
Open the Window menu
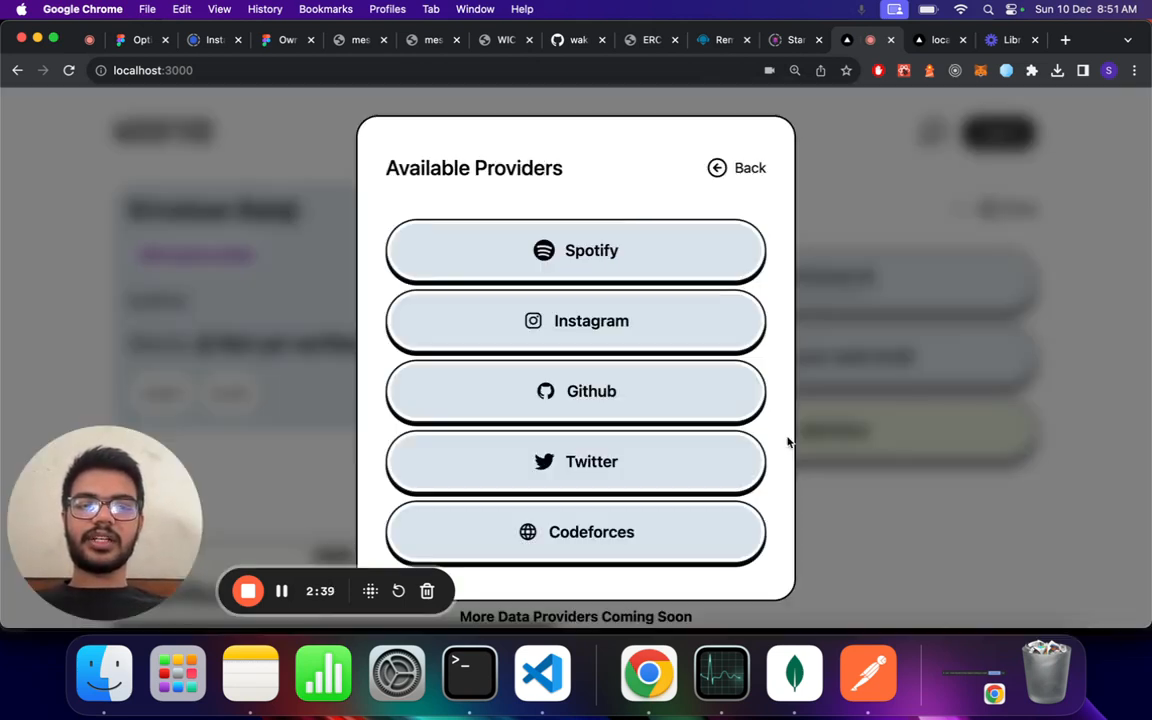tap(475, 10)
